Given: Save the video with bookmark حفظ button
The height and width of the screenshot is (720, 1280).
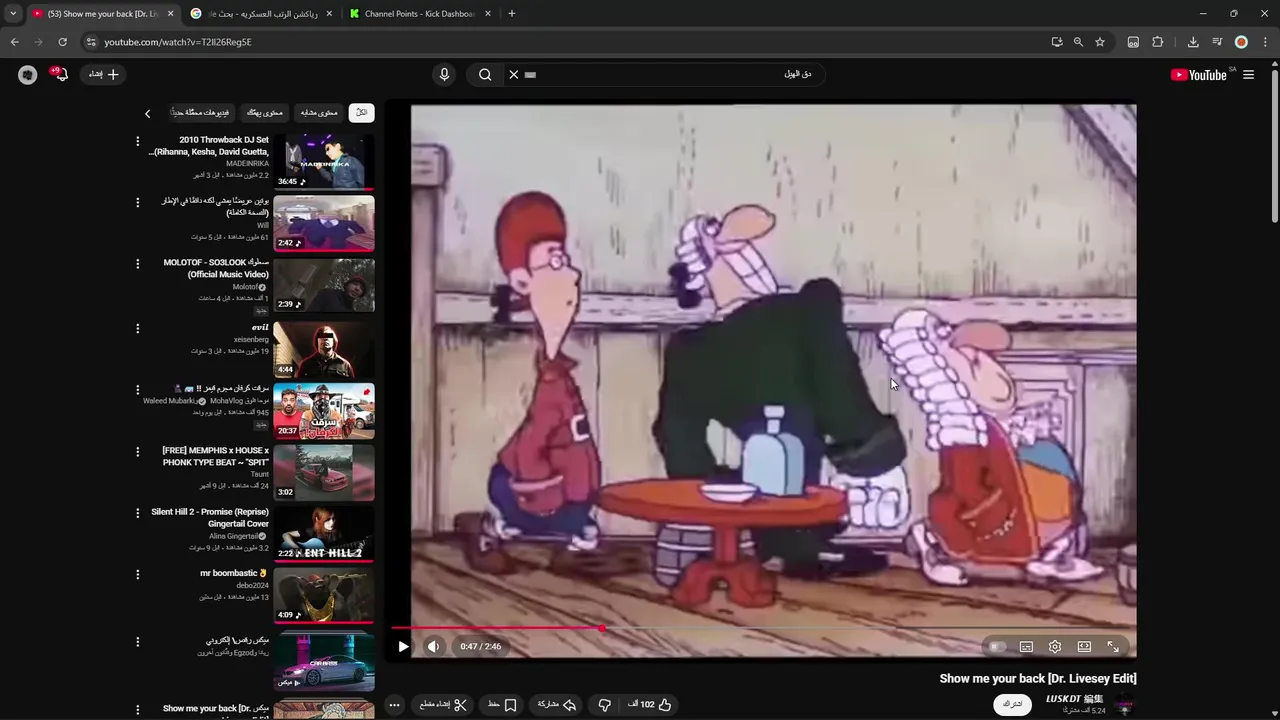Looking at the screenshot, I should pos(502,705).
